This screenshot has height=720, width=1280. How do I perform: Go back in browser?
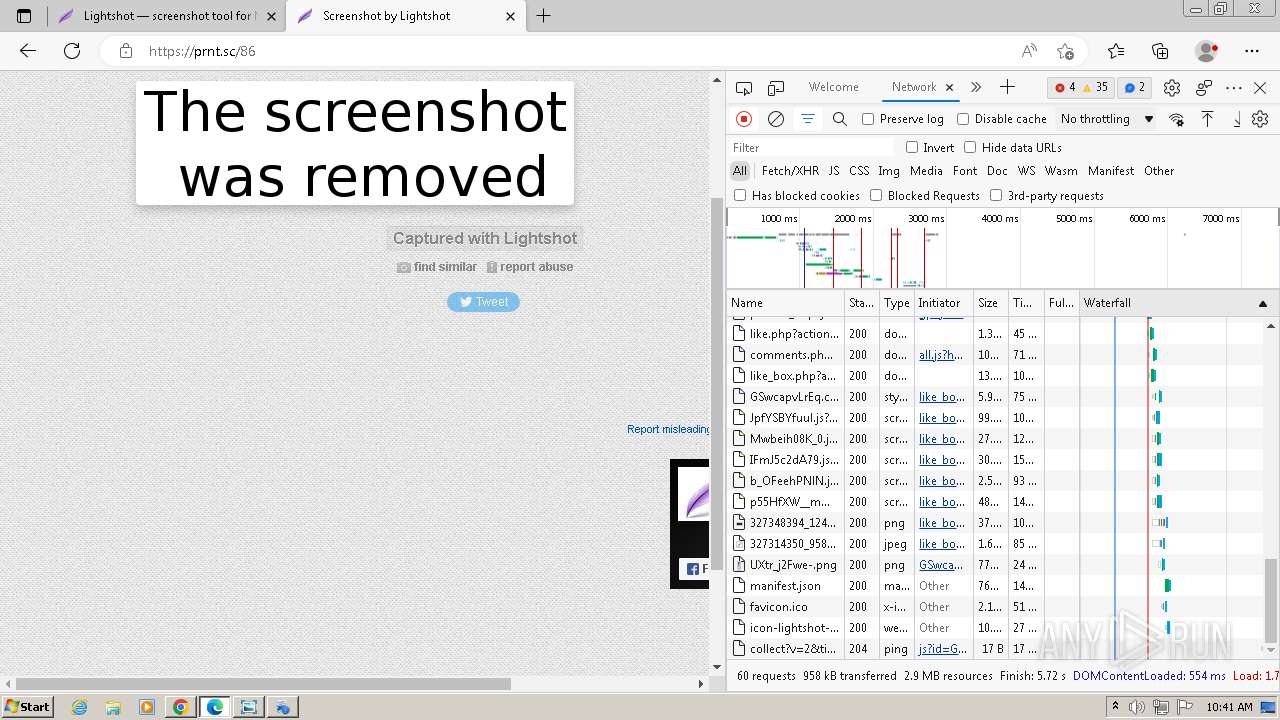[x=28, y=51]
